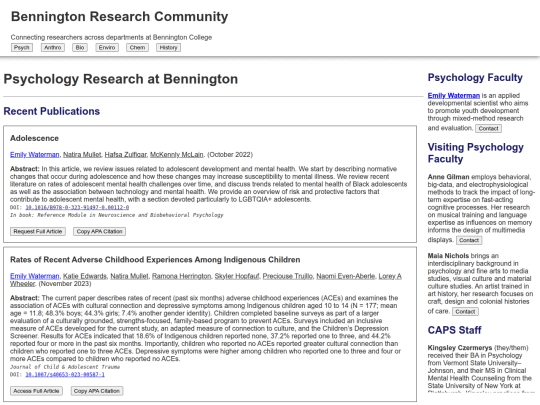This screenshot has height=405, width=540.
Task: Click the CAPS Staff heading
Action: (454, 330)
